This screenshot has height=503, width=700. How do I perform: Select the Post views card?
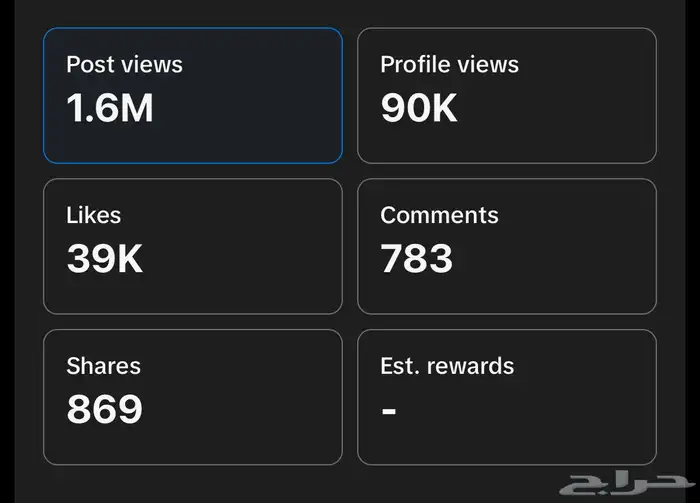[192, 95]
